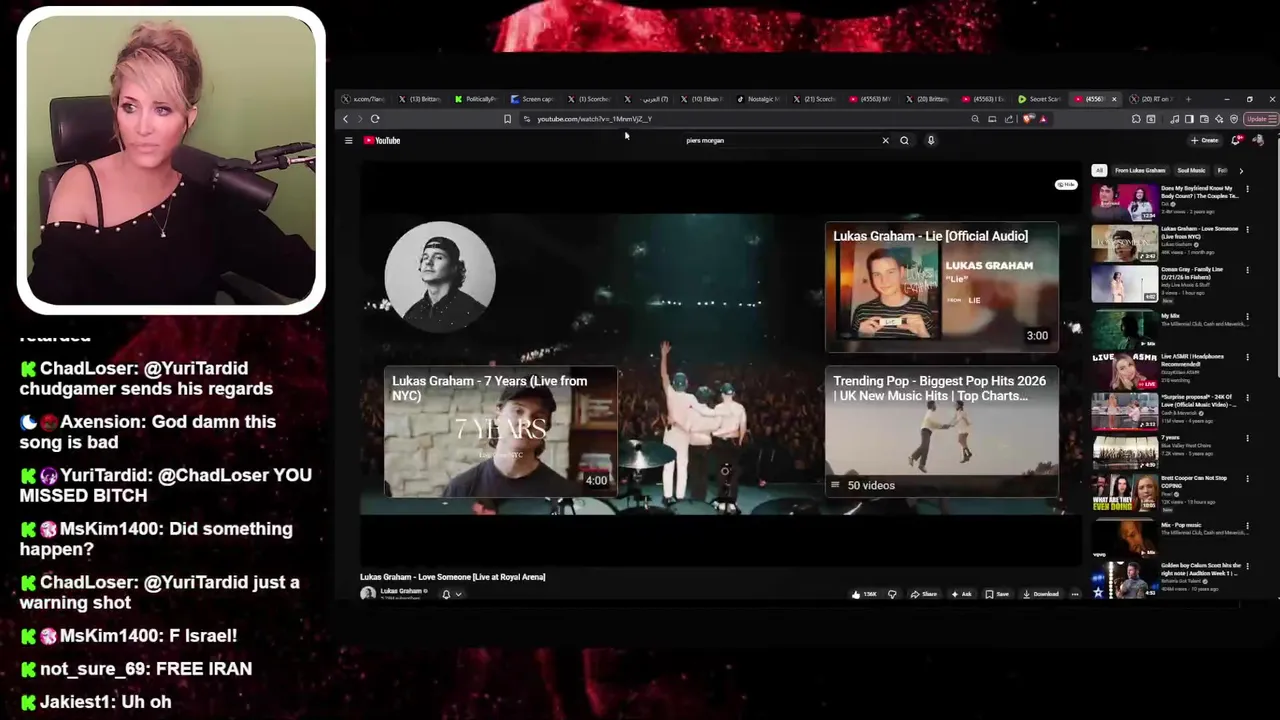The width and height of the screenshot is (1280, 720).
Task: Open YouTube notifications bell in header
Action: (1236, 141)
